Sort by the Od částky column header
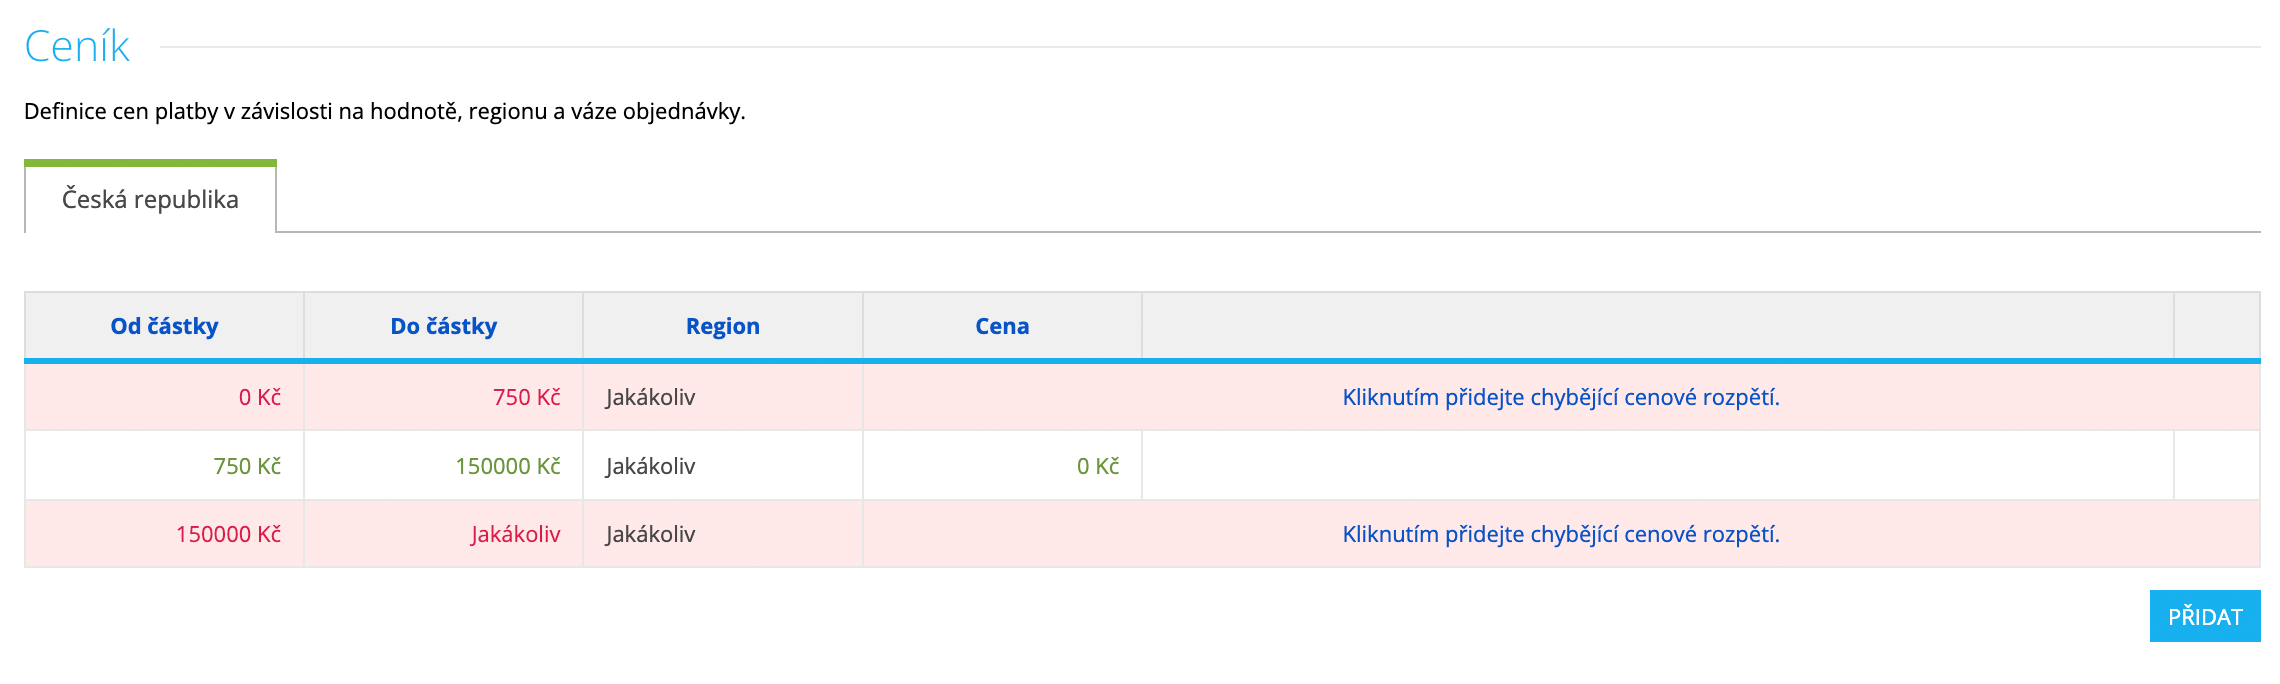Image resolution: width=2280 pixels, height=684 pixels. (164, 326)
